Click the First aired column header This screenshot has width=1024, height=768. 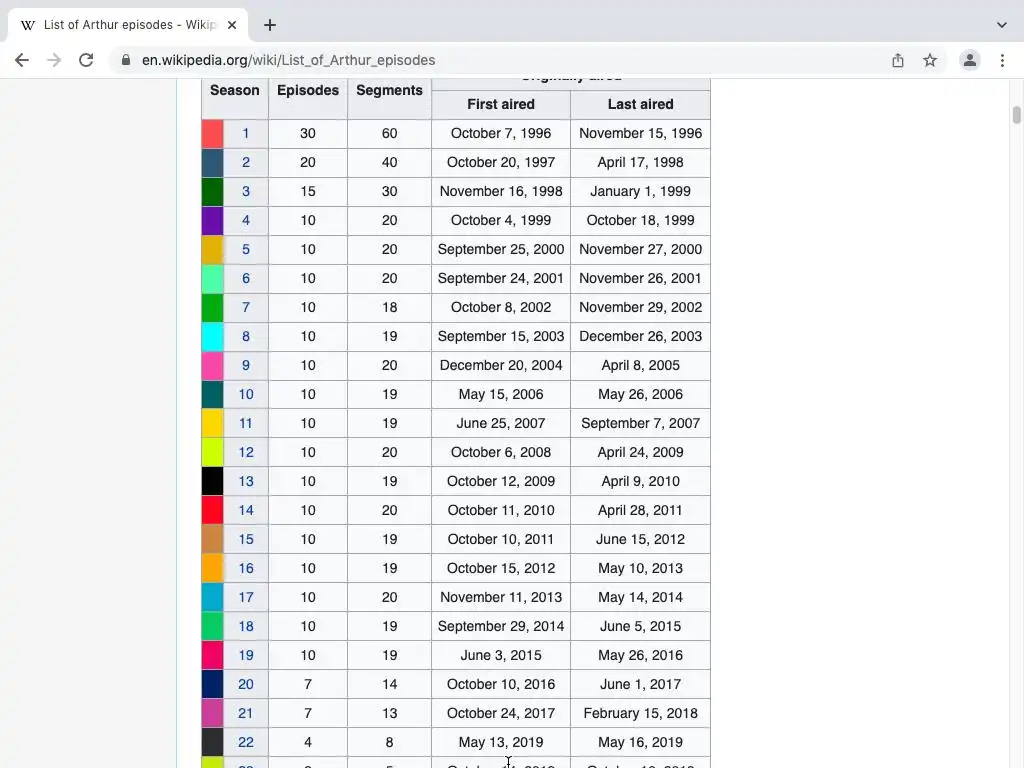pyautogui.click(x=501, y=104)
